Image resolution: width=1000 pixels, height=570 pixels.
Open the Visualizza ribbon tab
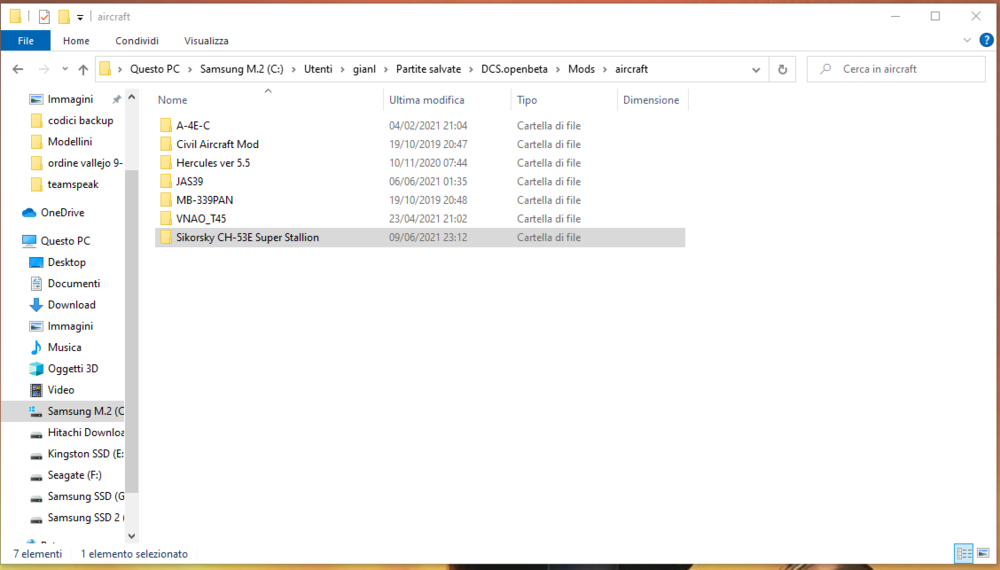click(206, 41)
